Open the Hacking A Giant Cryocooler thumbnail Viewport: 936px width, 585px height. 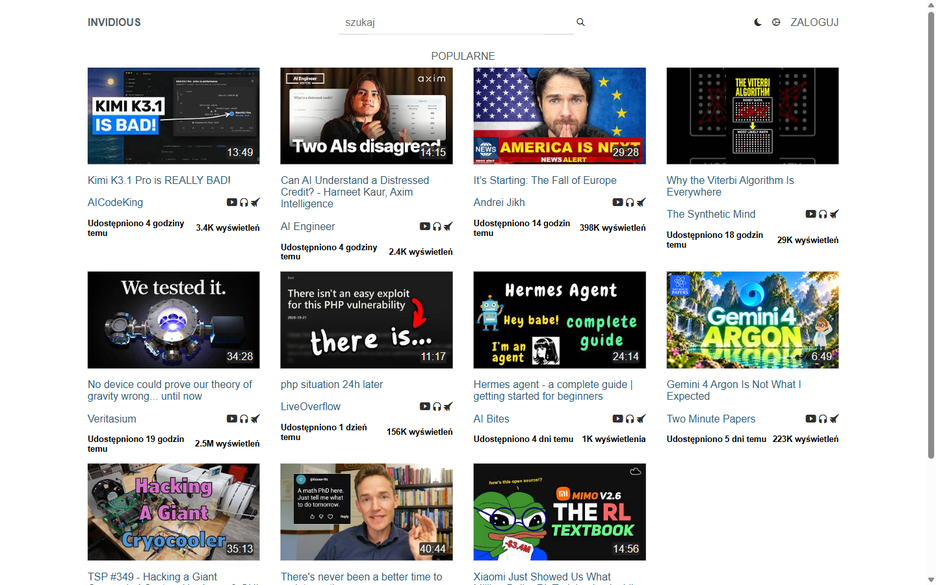[x=174, y=512]
